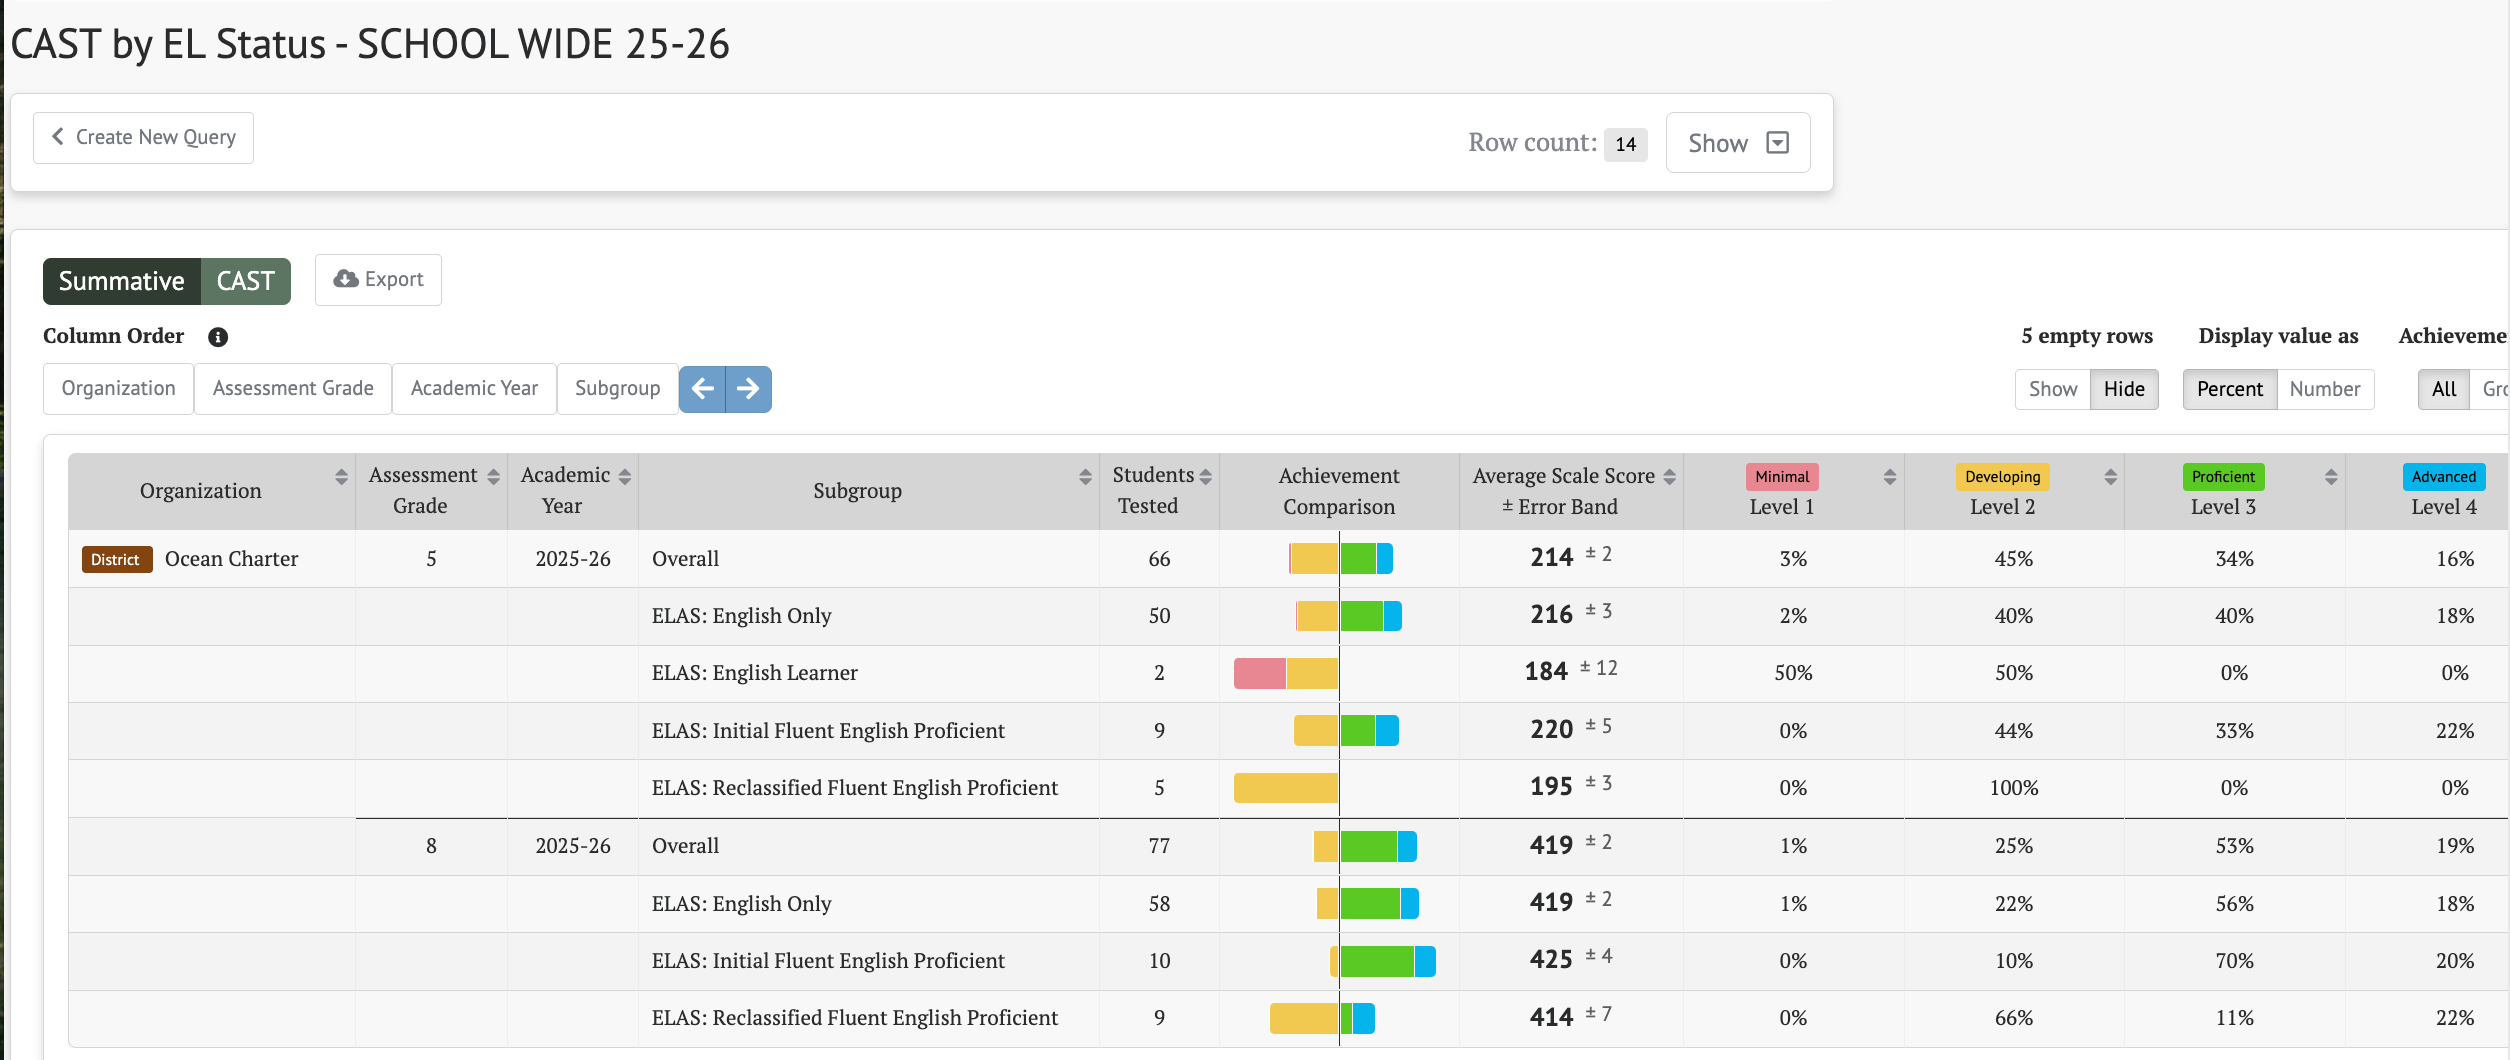This screenshot has height=1060, width=2510.
Task: Select the Summative tab
Action: (122, 281)
